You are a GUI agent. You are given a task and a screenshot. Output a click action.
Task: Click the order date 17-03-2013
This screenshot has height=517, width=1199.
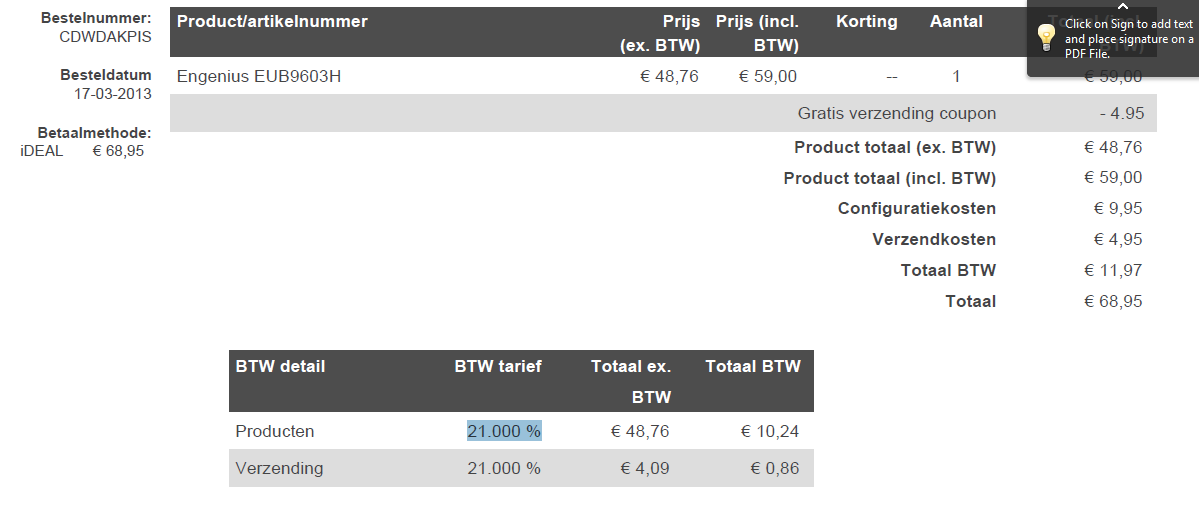tap(112, 94)
